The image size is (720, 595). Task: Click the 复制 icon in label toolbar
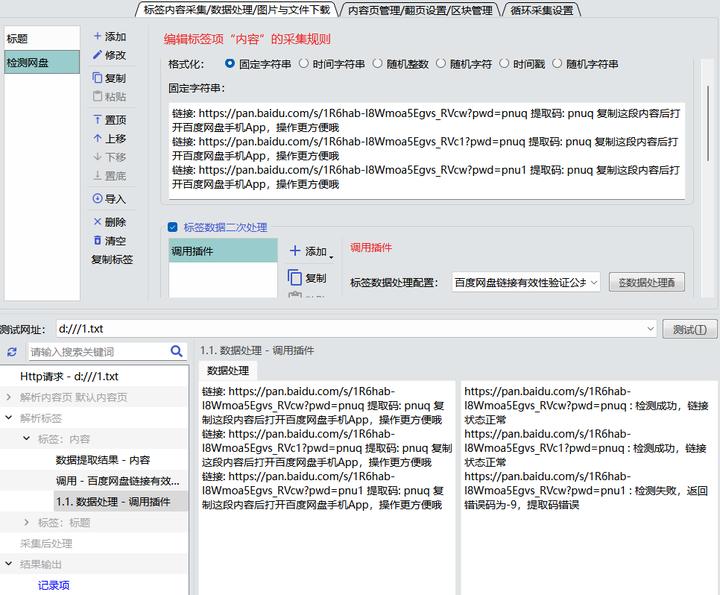tap(97, 78)
